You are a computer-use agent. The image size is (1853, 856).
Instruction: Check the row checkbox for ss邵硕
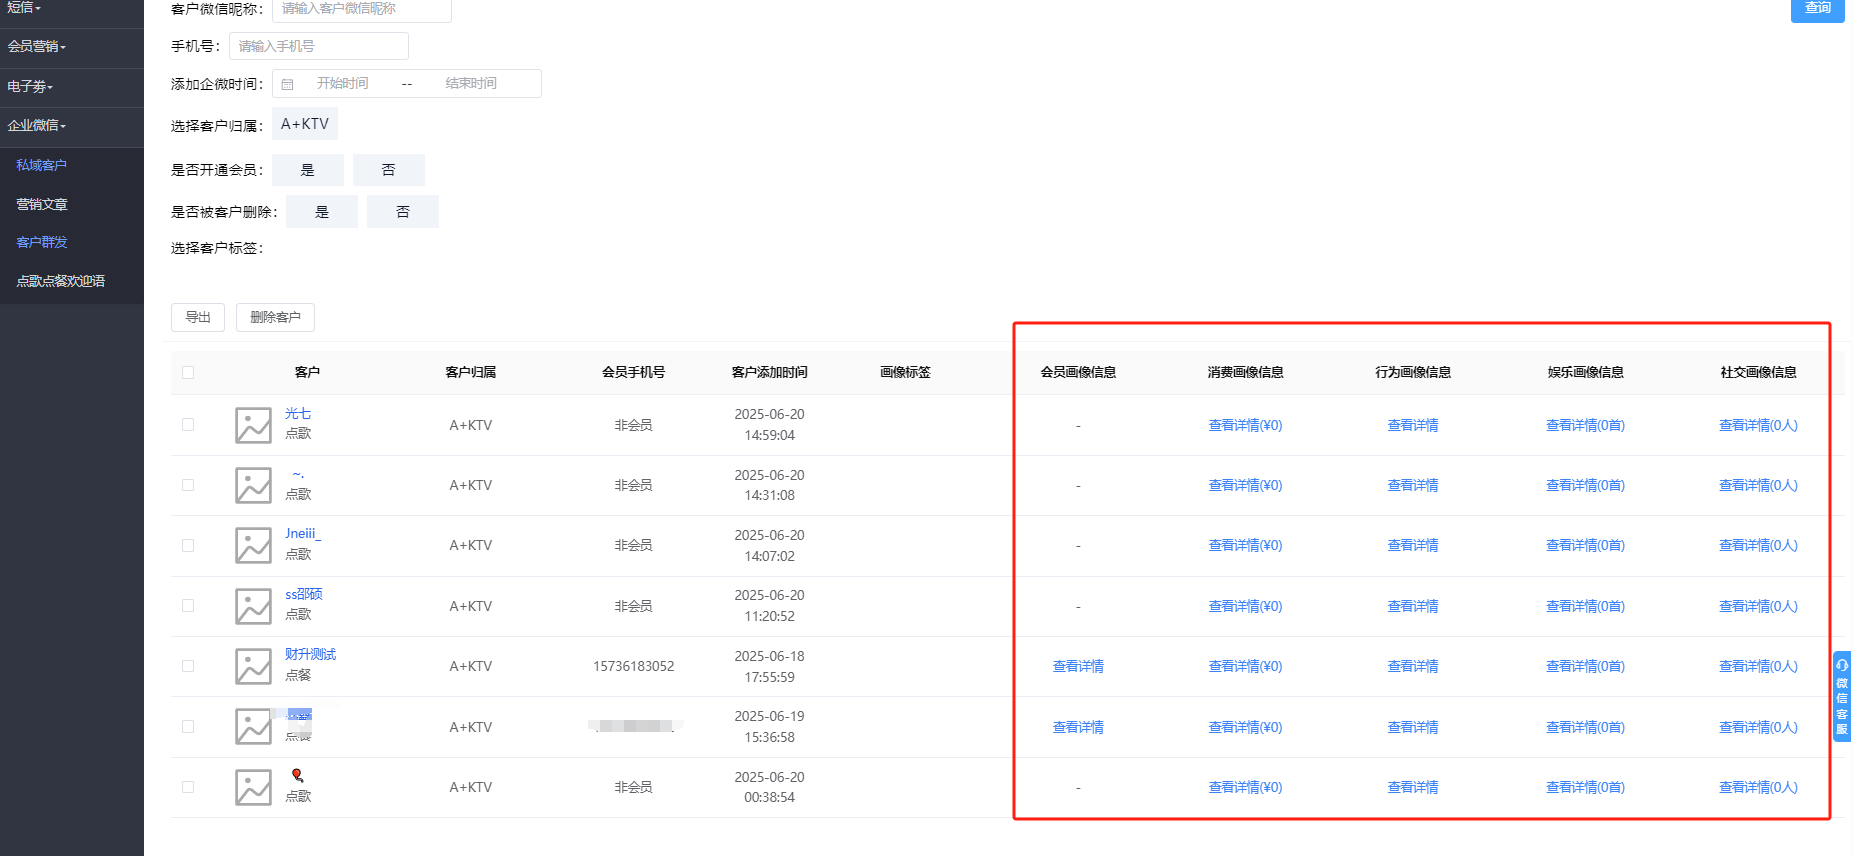pyautogui.click(x=188, y=606)
